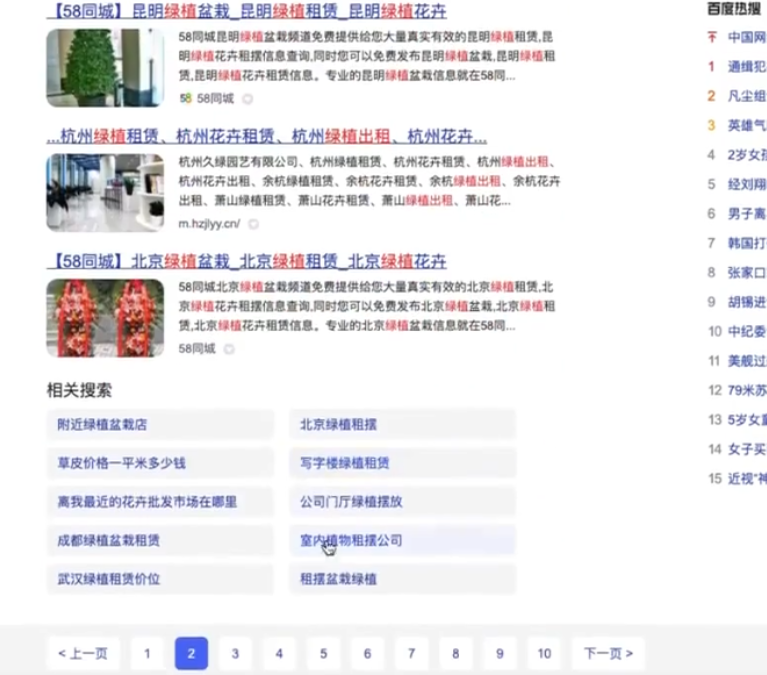
Task: Select related search 附近绿植盆栽店
Action: (x=160, y=425)
